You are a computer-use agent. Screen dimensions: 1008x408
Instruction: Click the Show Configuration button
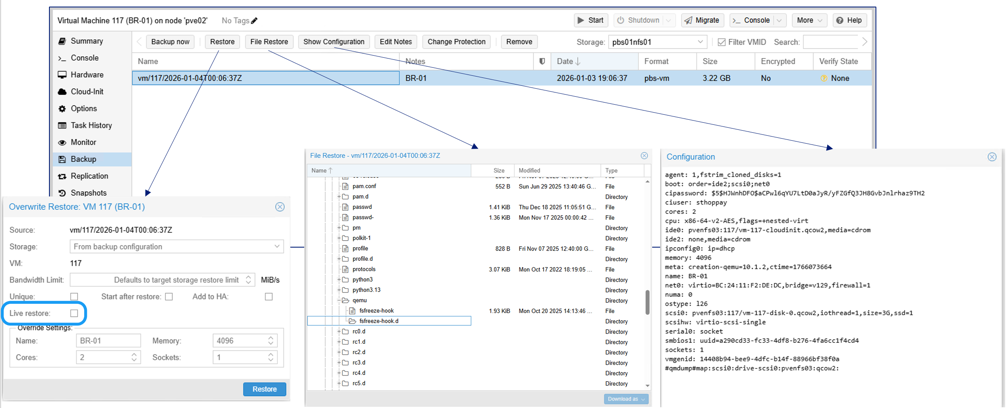(x=333, y=42)
